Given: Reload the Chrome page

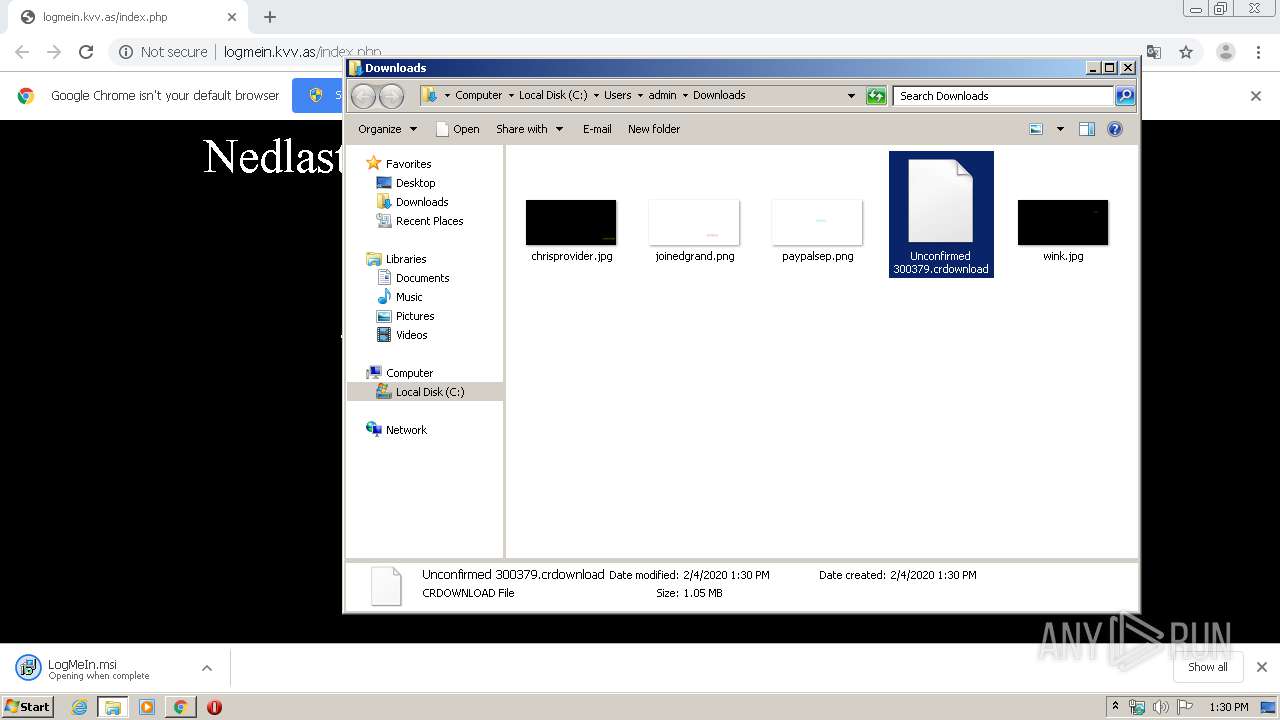Looking at the screenshot, I should pos(86,52).
